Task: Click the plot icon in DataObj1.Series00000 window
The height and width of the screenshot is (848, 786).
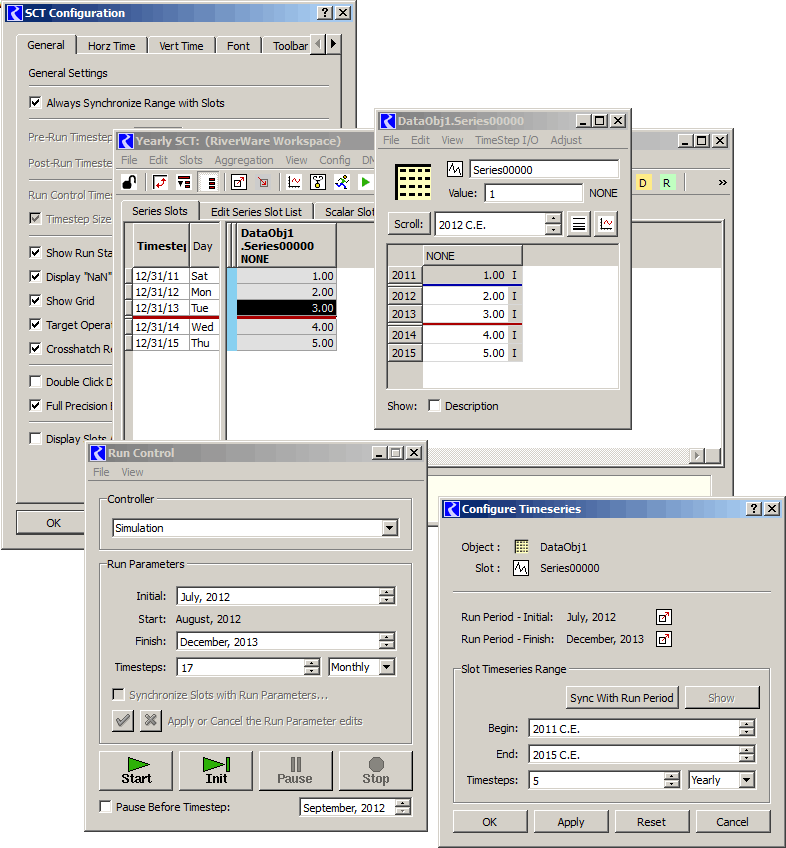Action: coord(606,224)
